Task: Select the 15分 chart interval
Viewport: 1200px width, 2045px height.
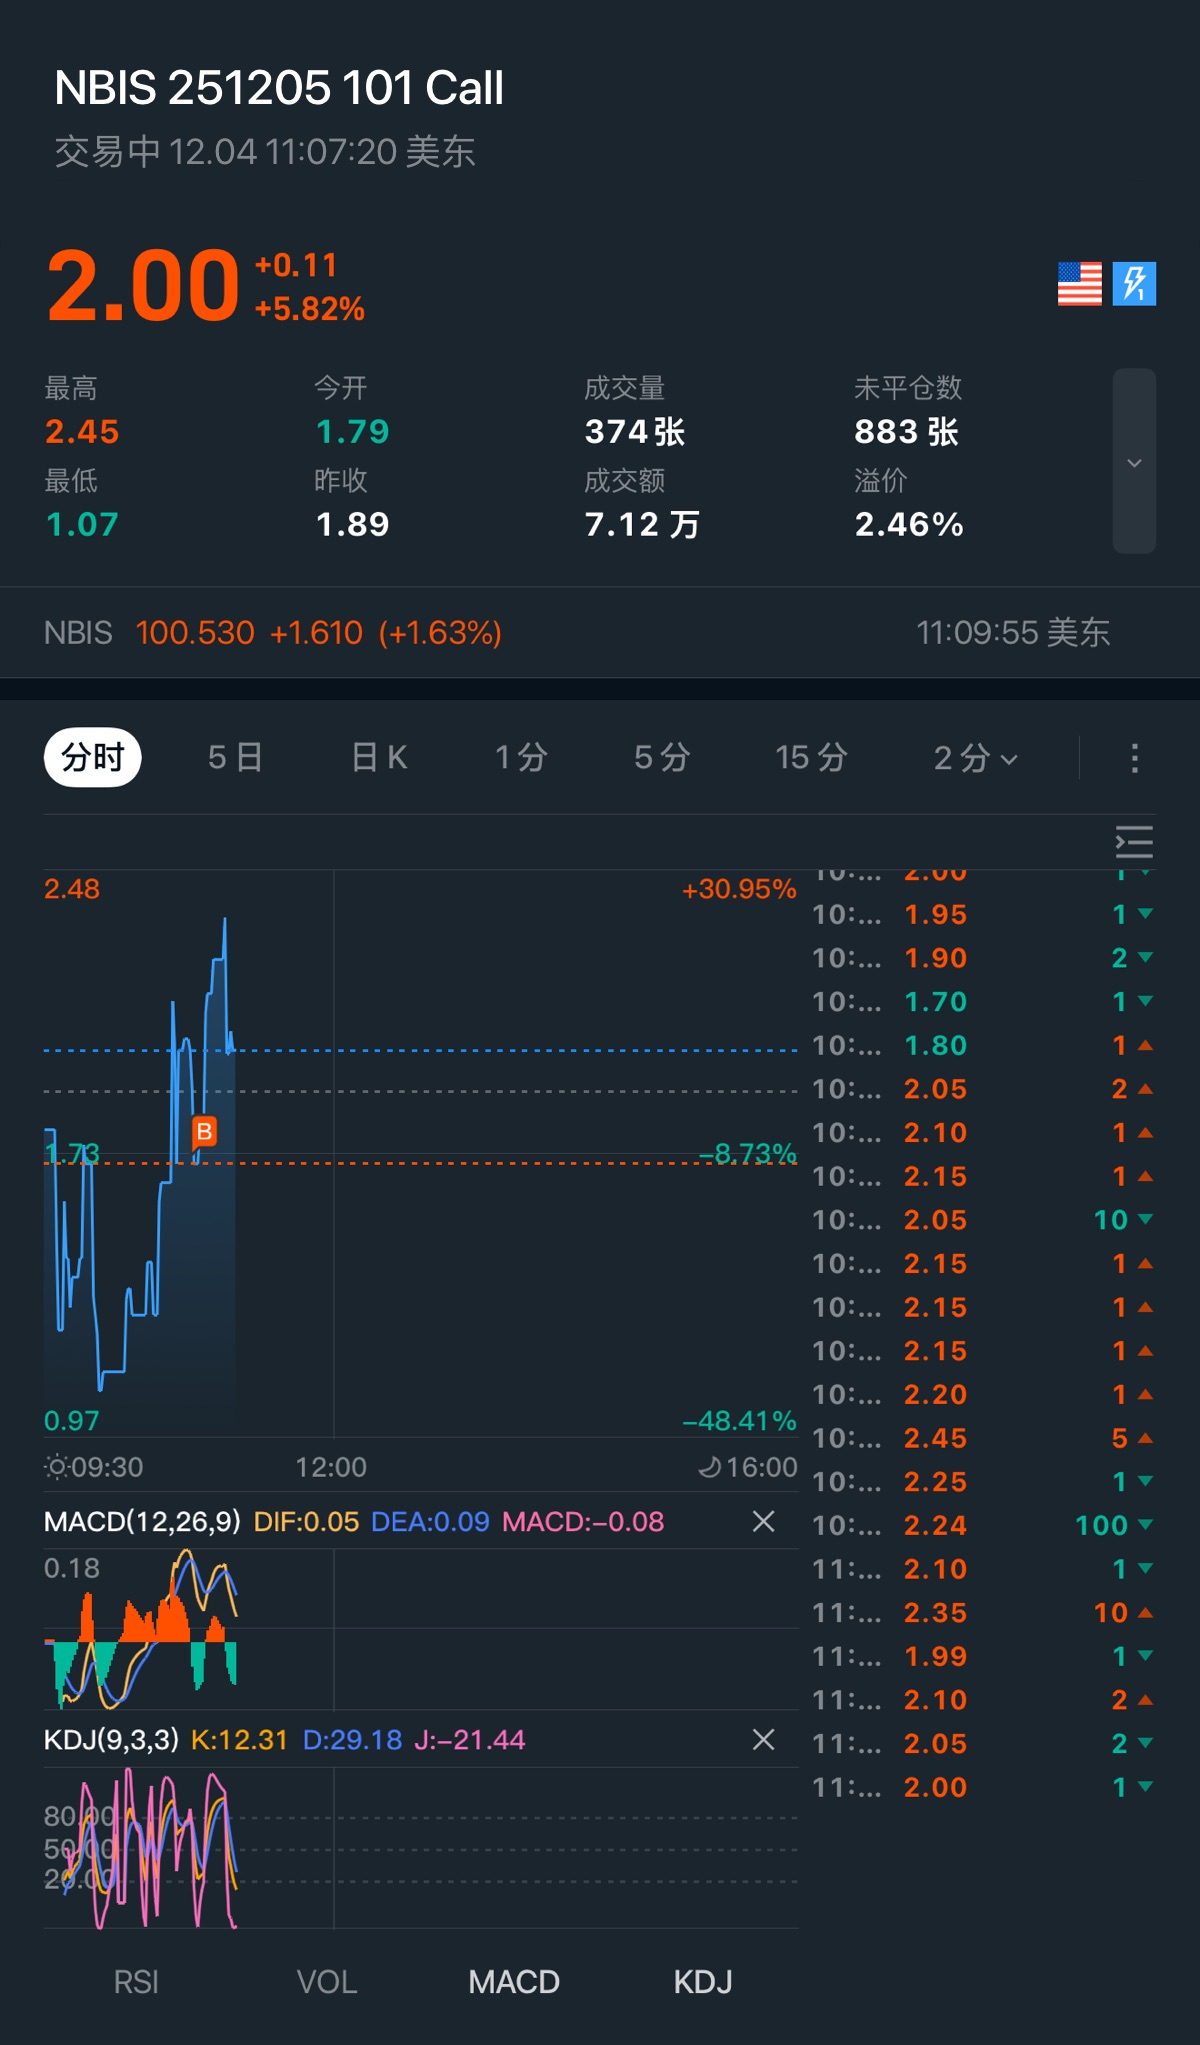Action: (811, 758)
